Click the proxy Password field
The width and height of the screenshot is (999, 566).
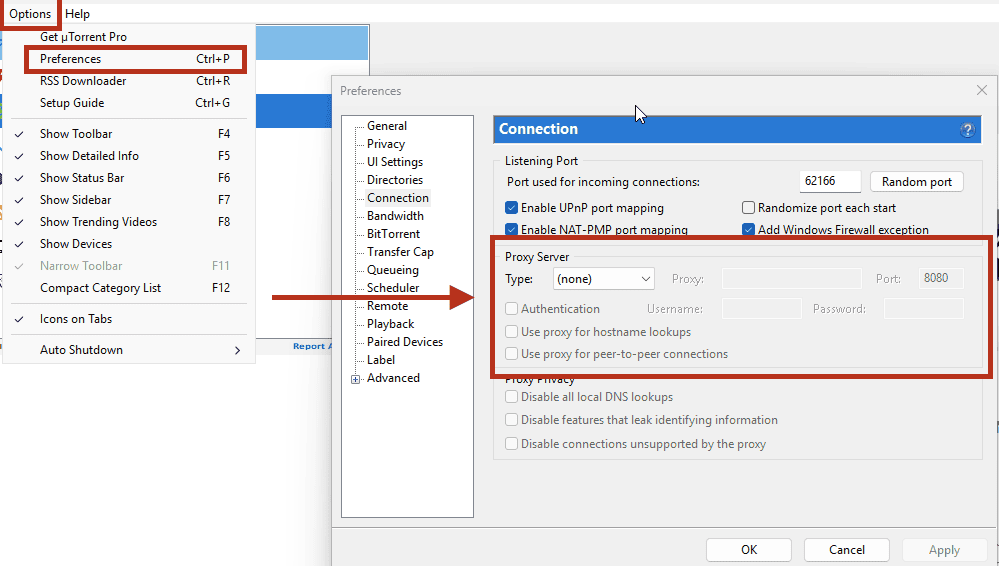tap(924, 308)
